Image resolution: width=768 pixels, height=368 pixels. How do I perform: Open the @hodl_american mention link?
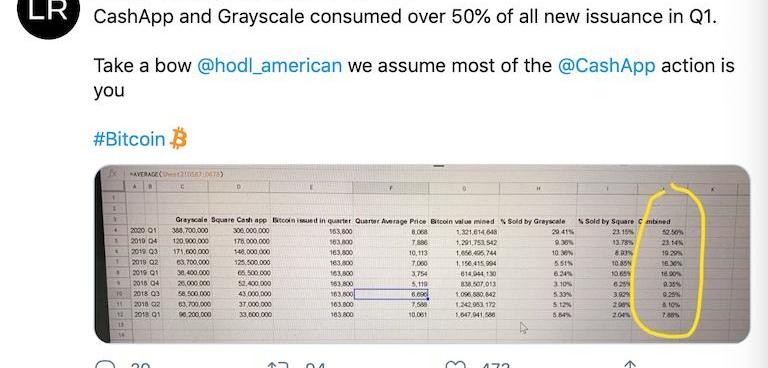[x=269, y=66]
